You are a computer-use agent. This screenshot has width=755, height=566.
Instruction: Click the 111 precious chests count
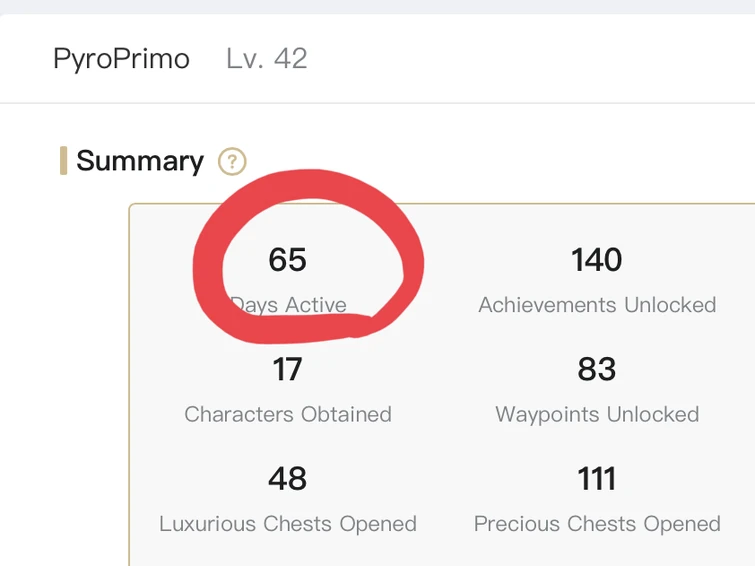[x=596, y=479]
